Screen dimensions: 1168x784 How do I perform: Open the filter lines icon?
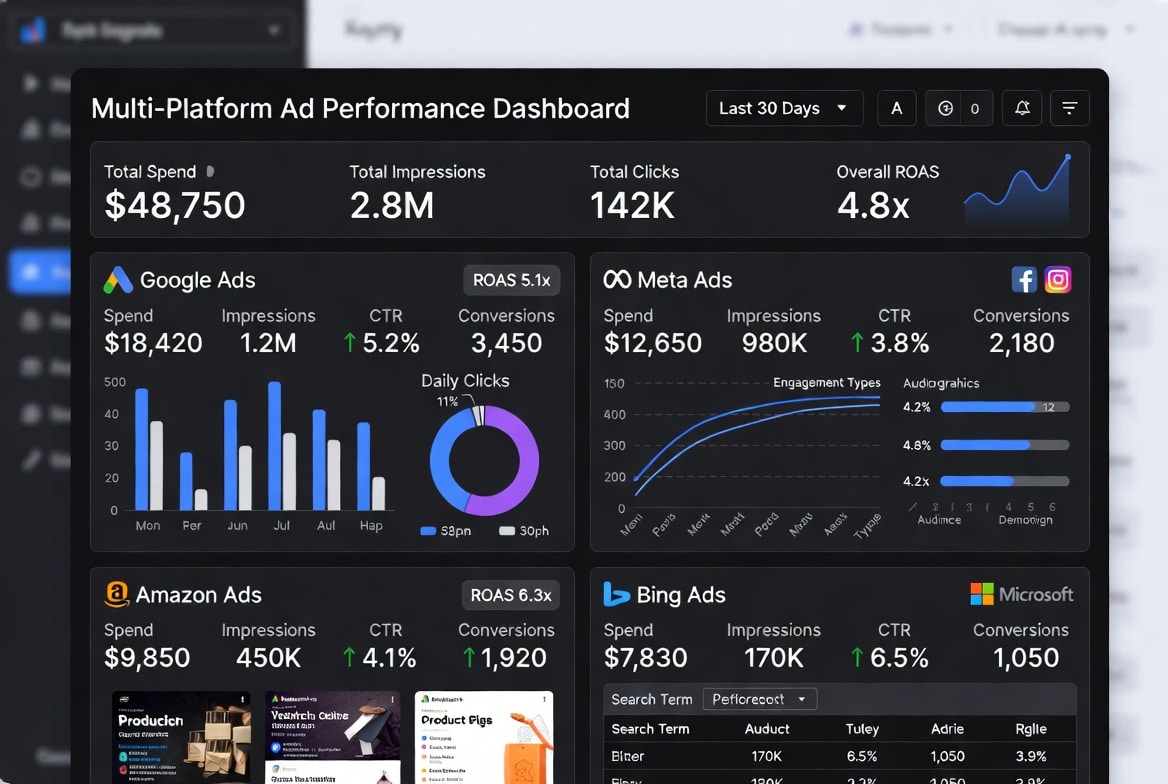click(1070, 108)
